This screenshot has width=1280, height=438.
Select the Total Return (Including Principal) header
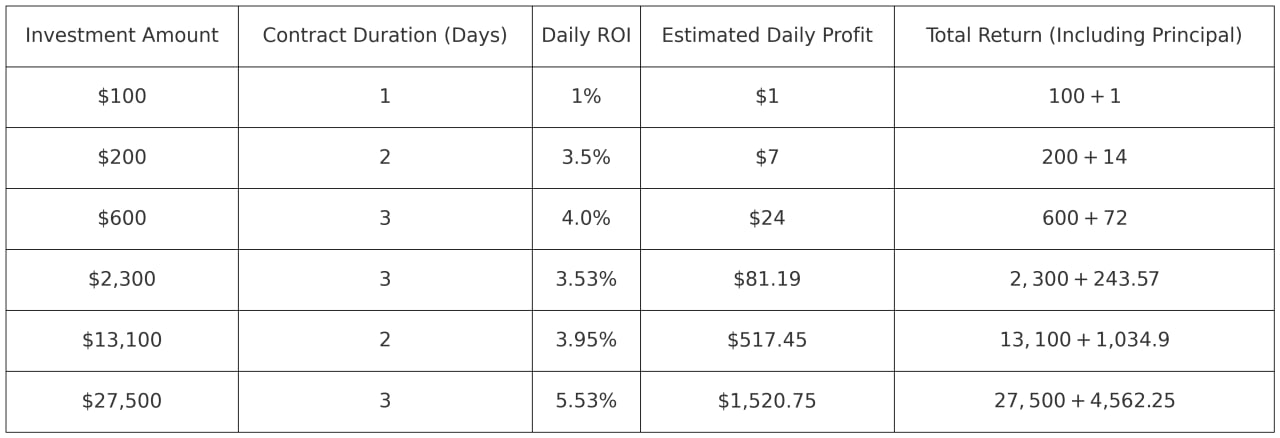(x=1084, y=35)
